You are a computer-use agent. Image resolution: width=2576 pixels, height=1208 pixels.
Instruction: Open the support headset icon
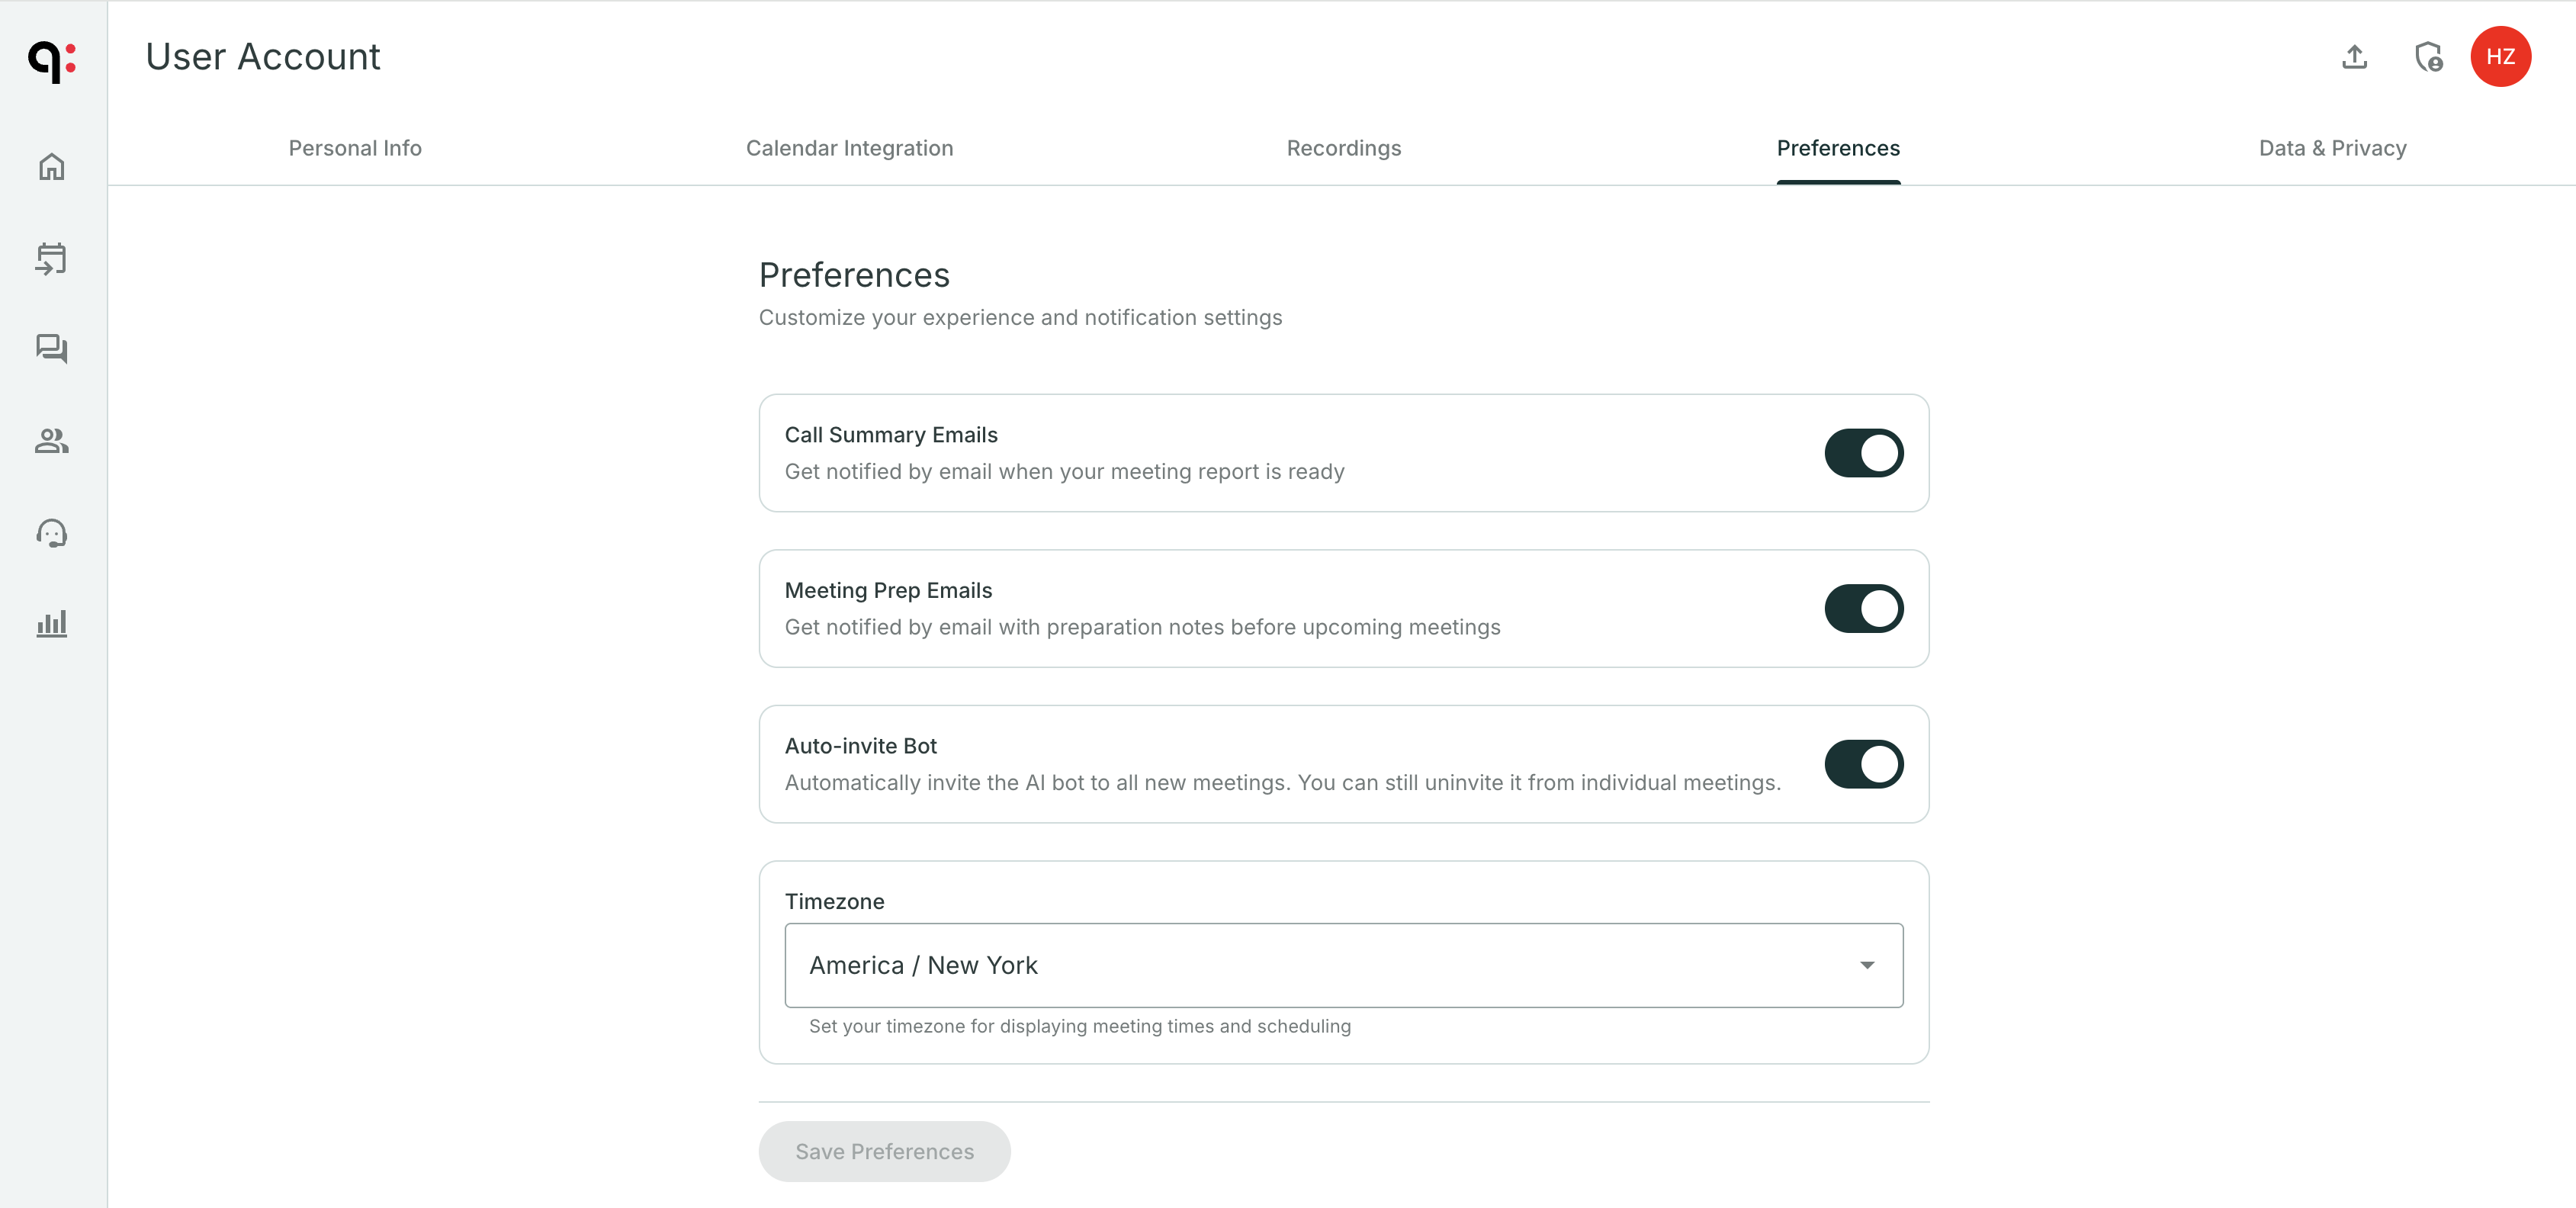pyautogui.click(x=51, y=532)
